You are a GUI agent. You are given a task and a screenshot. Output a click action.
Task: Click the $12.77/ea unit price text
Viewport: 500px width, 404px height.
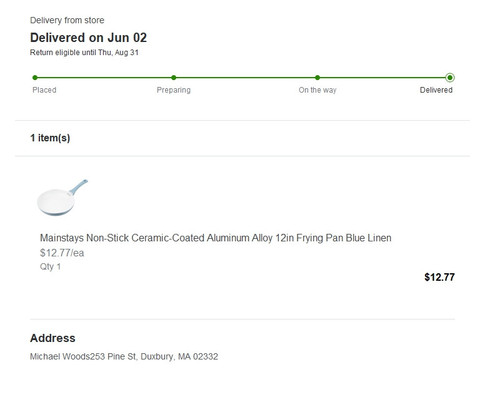[62, 253]
